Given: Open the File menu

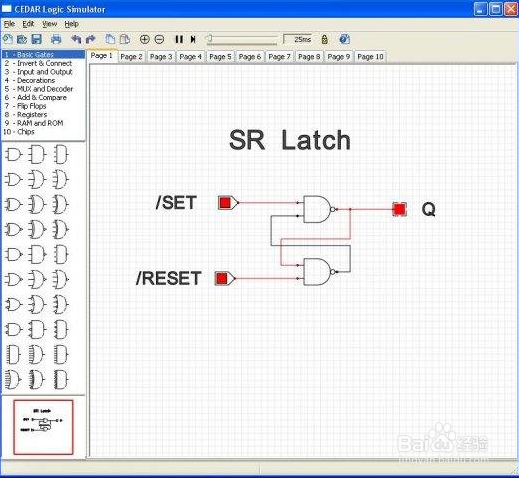Looking at the screenshot, I should pos(9,24).
